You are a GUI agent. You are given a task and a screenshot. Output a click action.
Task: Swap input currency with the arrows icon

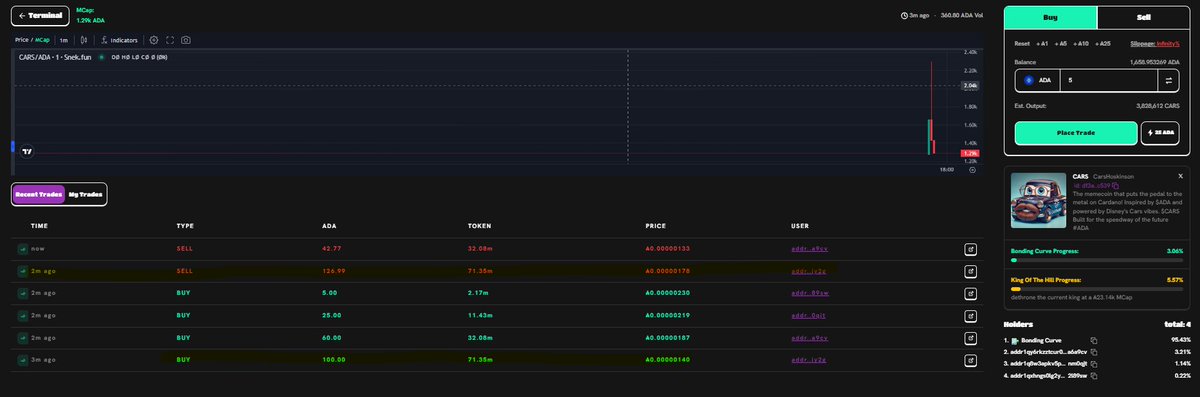tap(1169, 80)
